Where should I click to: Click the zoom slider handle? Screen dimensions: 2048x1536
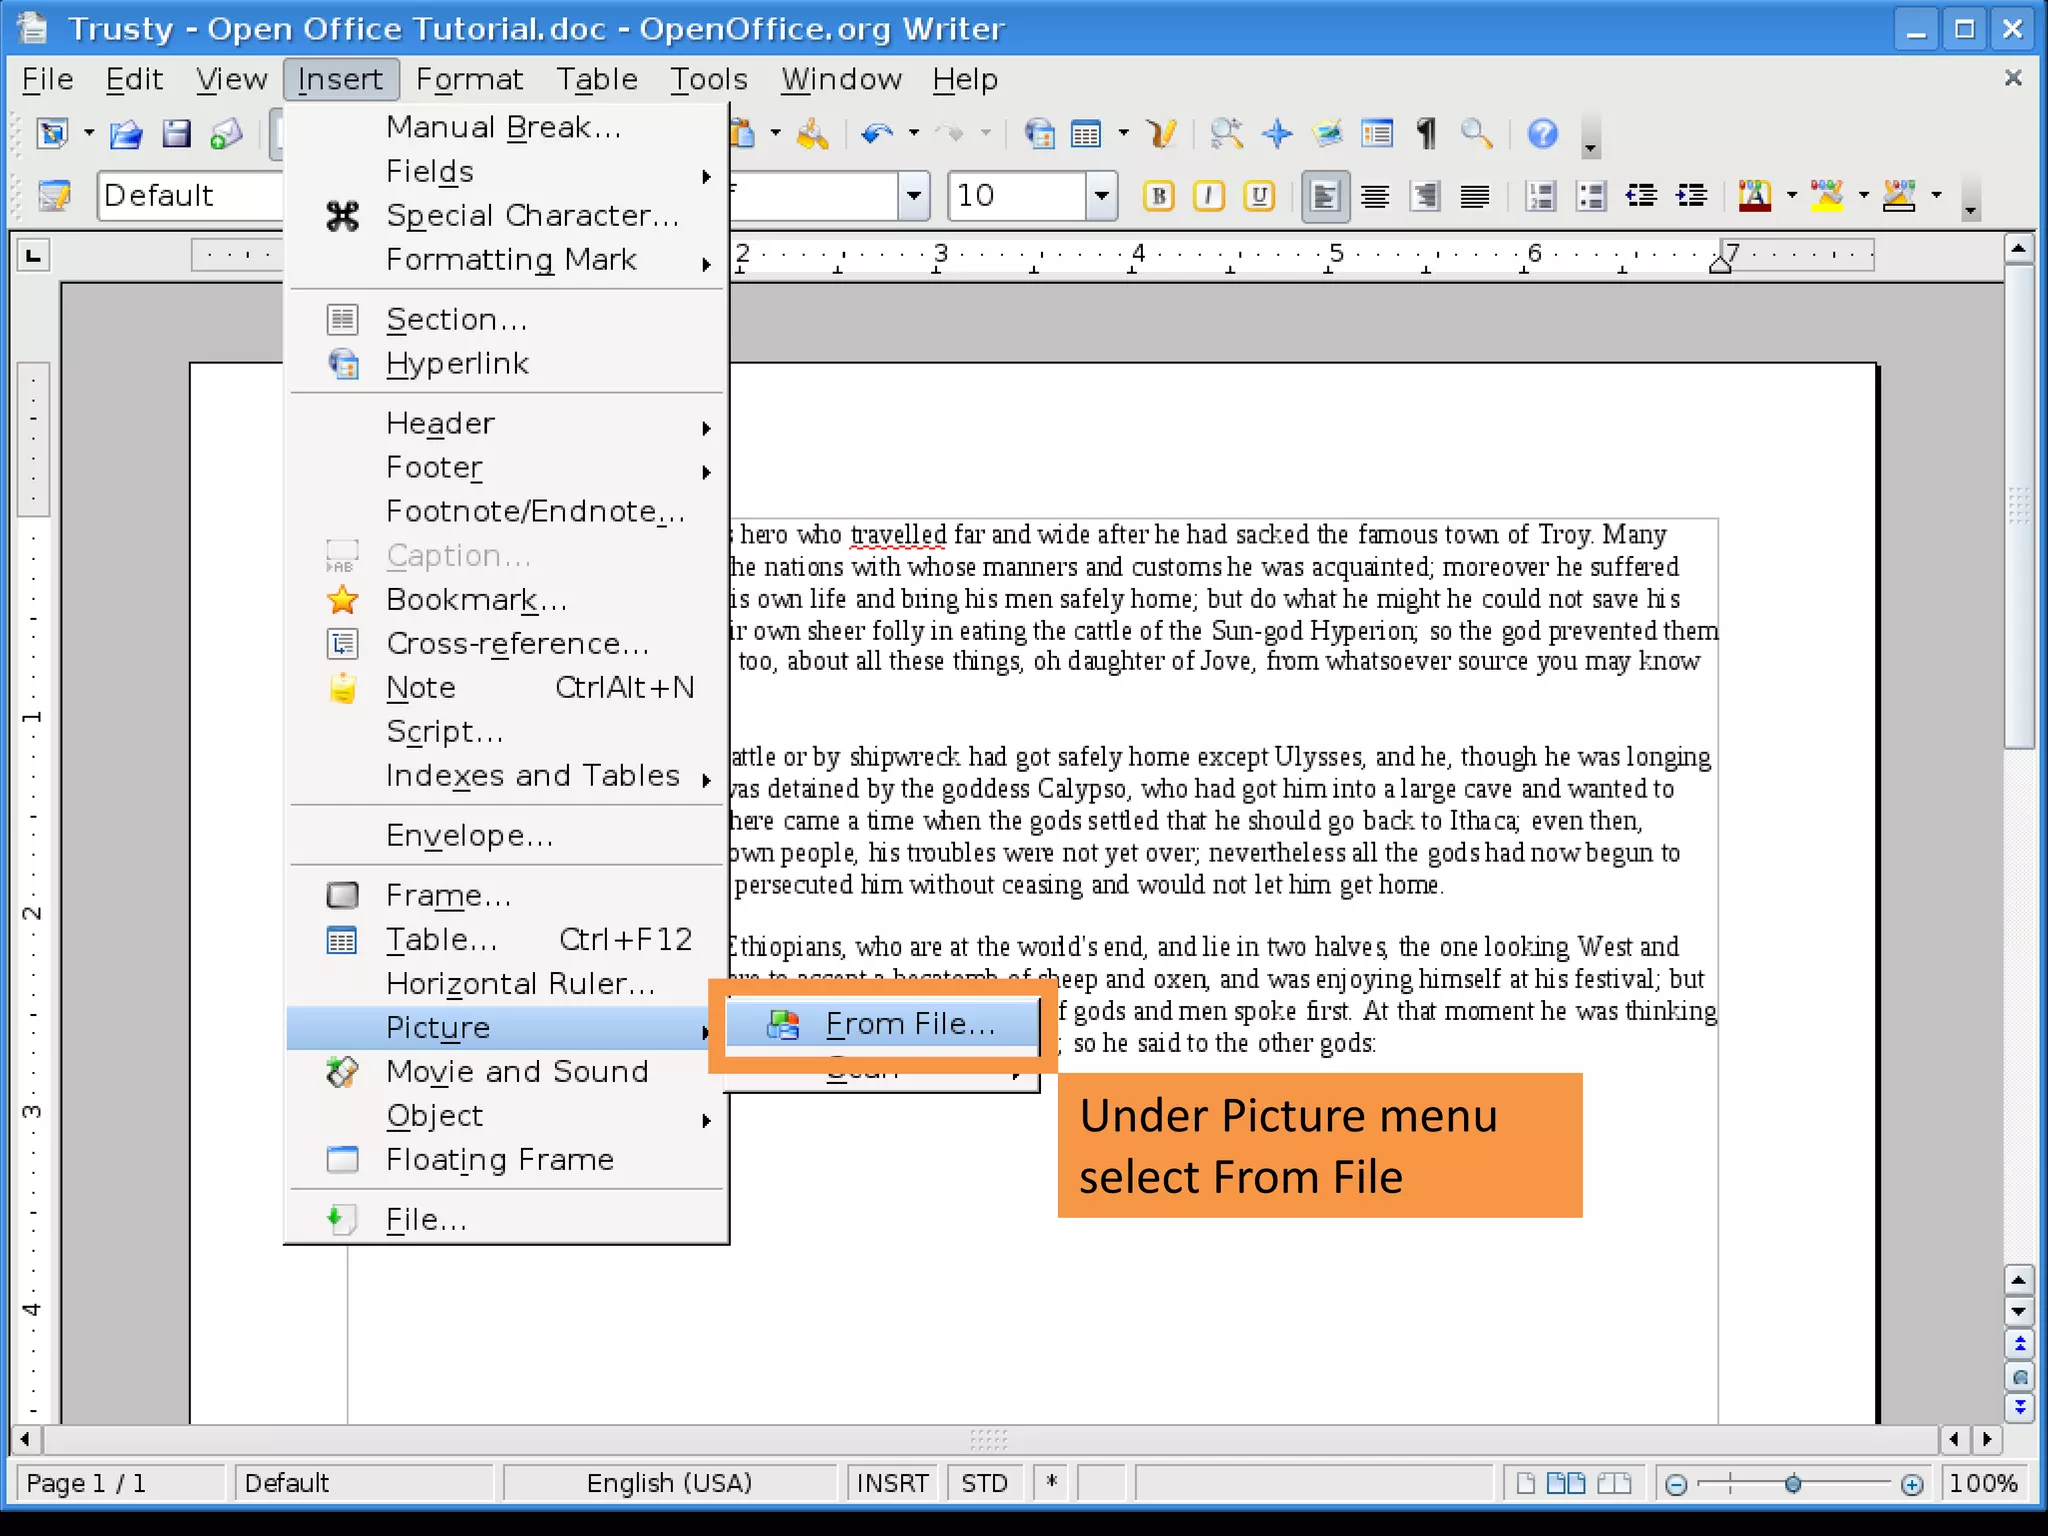[x=1793, y=1484]
